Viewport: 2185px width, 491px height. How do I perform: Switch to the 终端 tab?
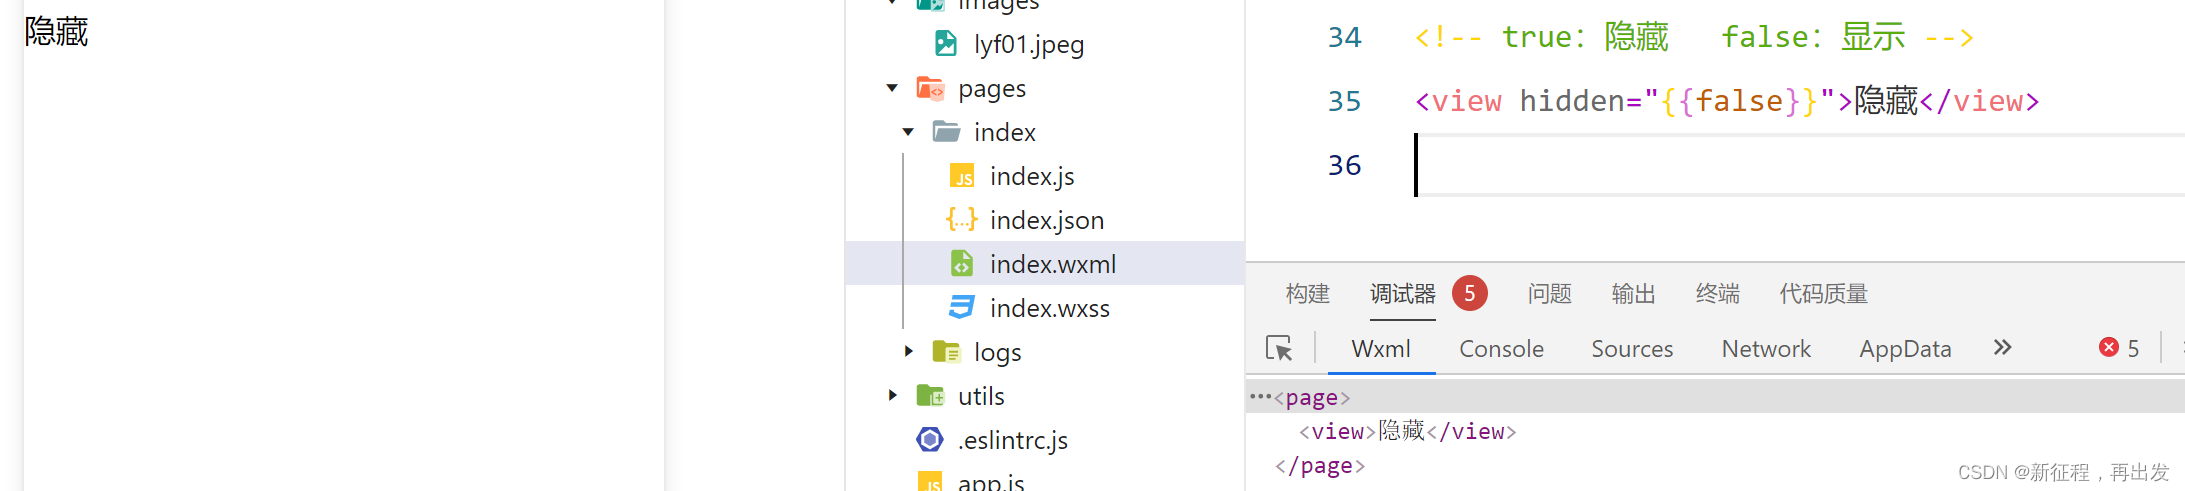(1717, 293)
